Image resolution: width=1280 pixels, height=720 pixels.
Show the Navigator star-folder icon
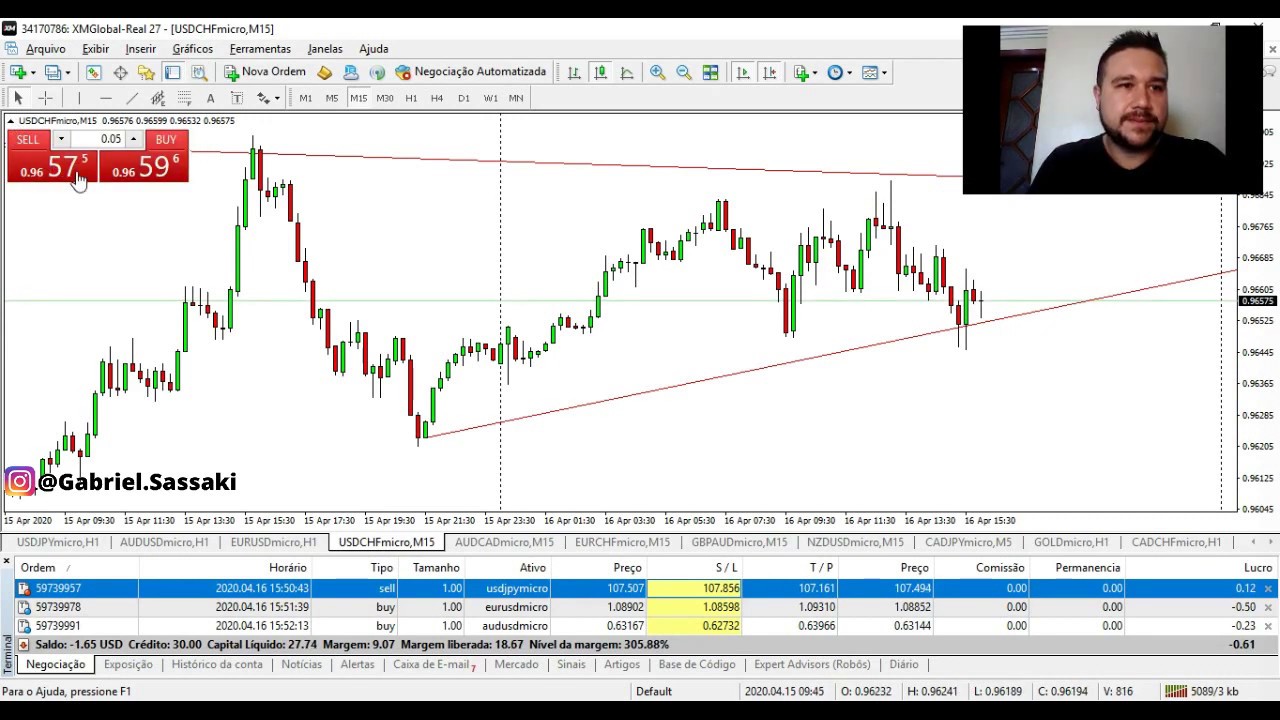pos(146,72)
